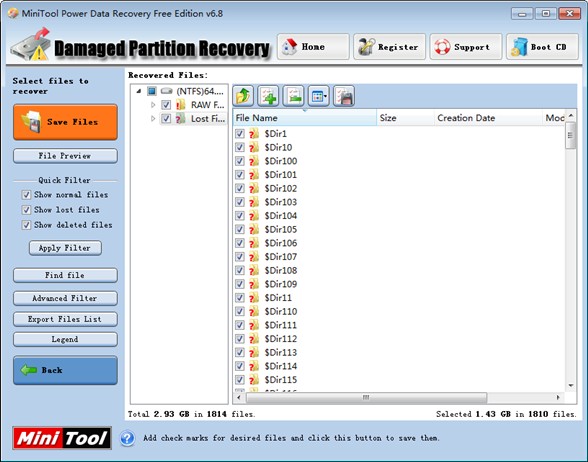
Task: Sort by File Name column header
Action: (x=305, y=118)
